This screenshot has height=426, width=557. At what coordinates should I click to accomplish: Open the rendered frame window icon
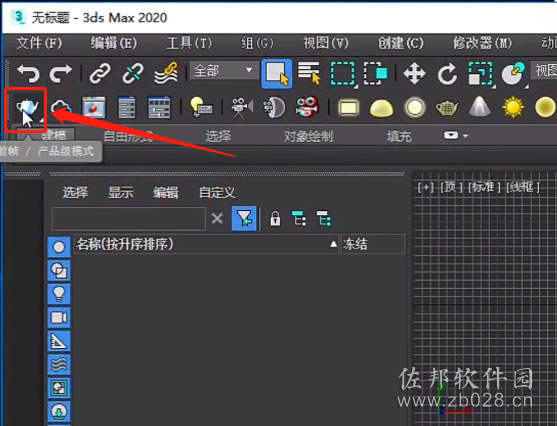point(93,107)
